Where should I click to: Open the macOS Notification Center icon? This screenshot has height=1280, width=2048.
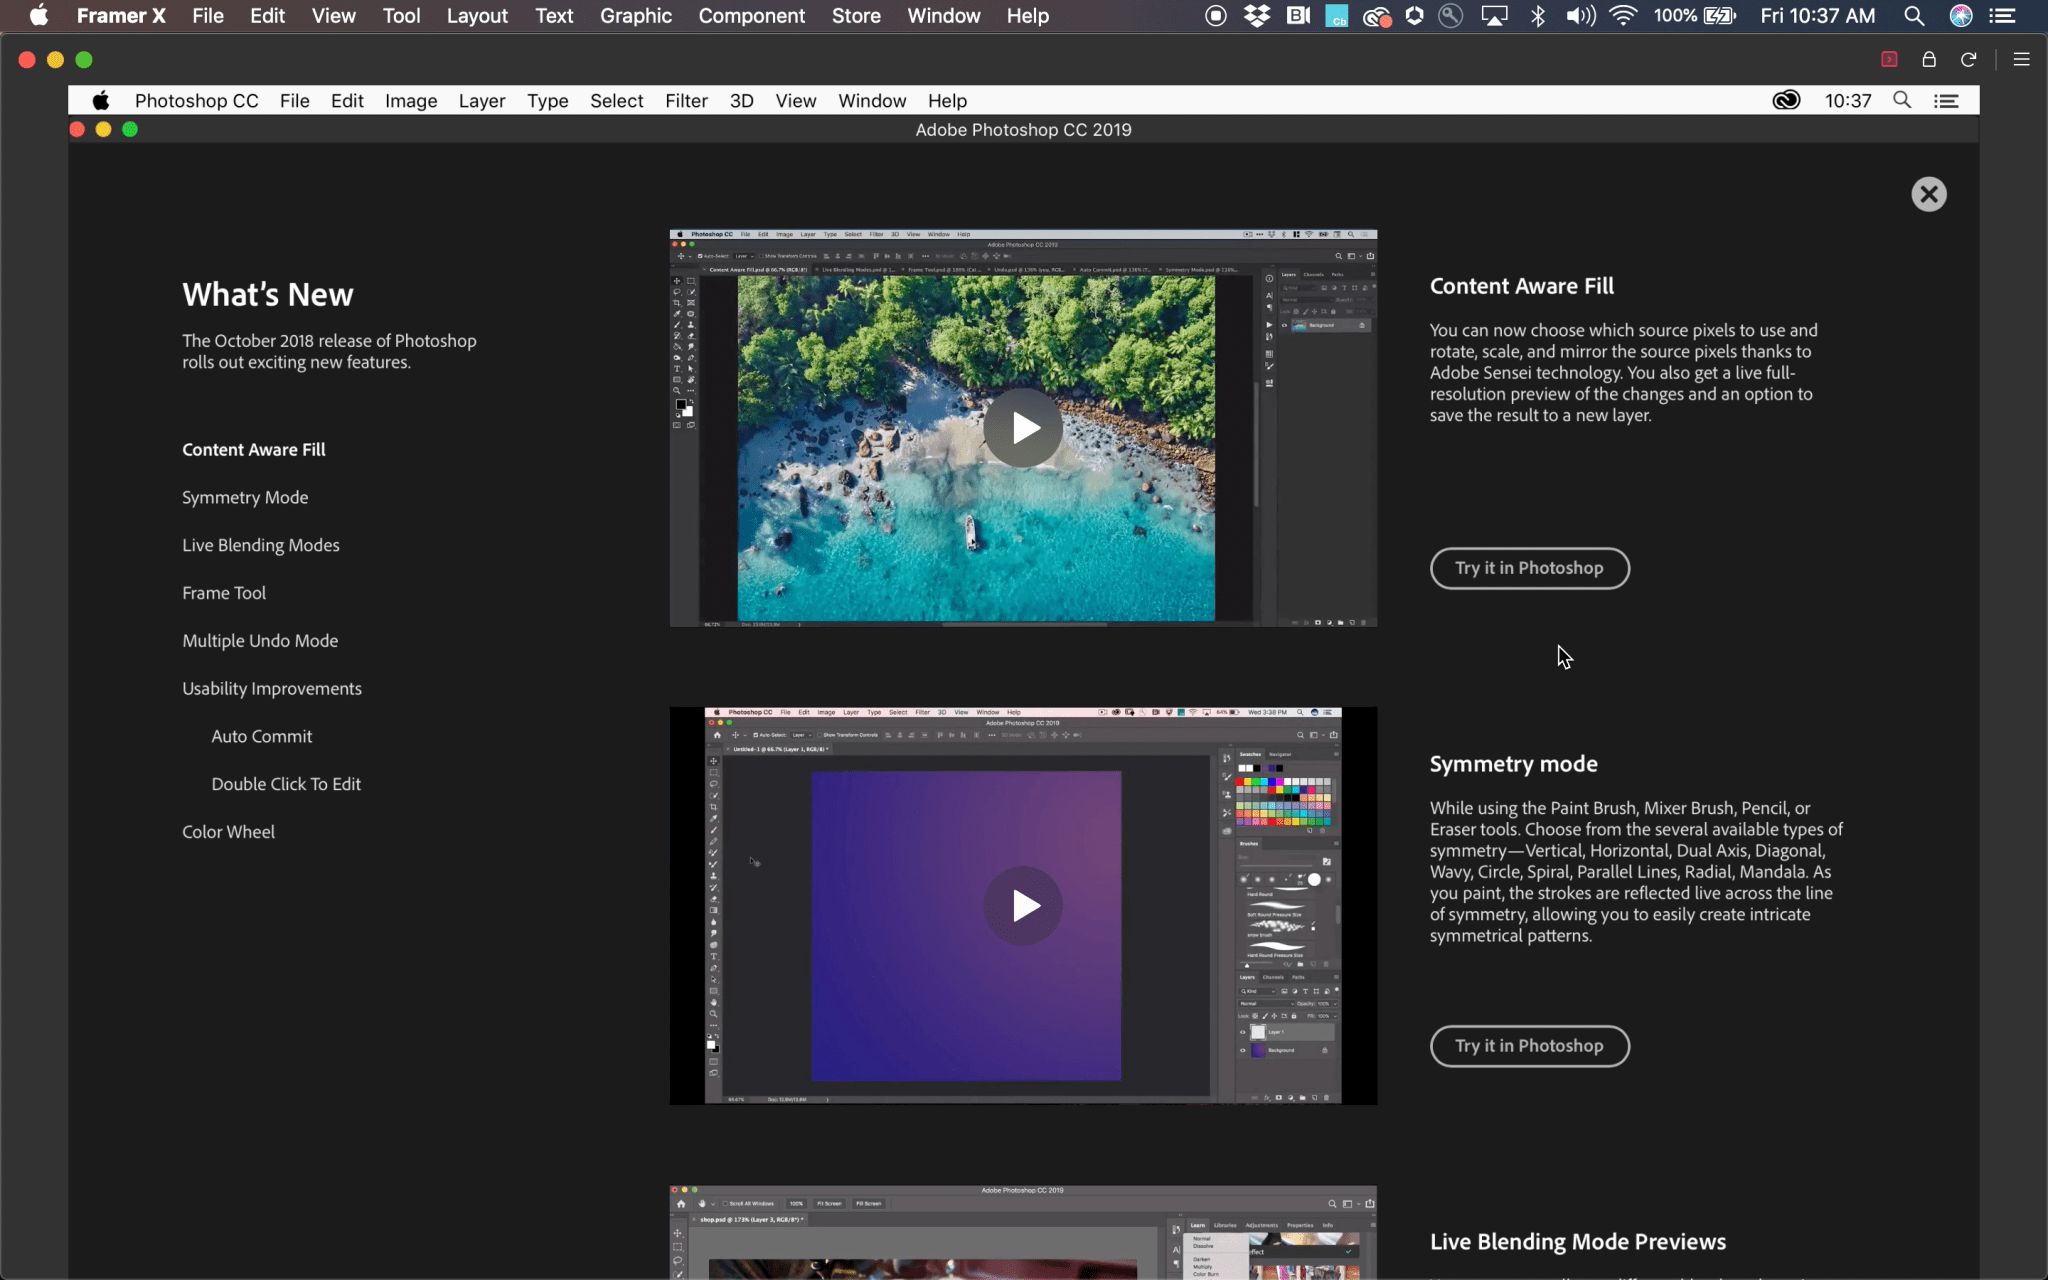(2002, 16)
